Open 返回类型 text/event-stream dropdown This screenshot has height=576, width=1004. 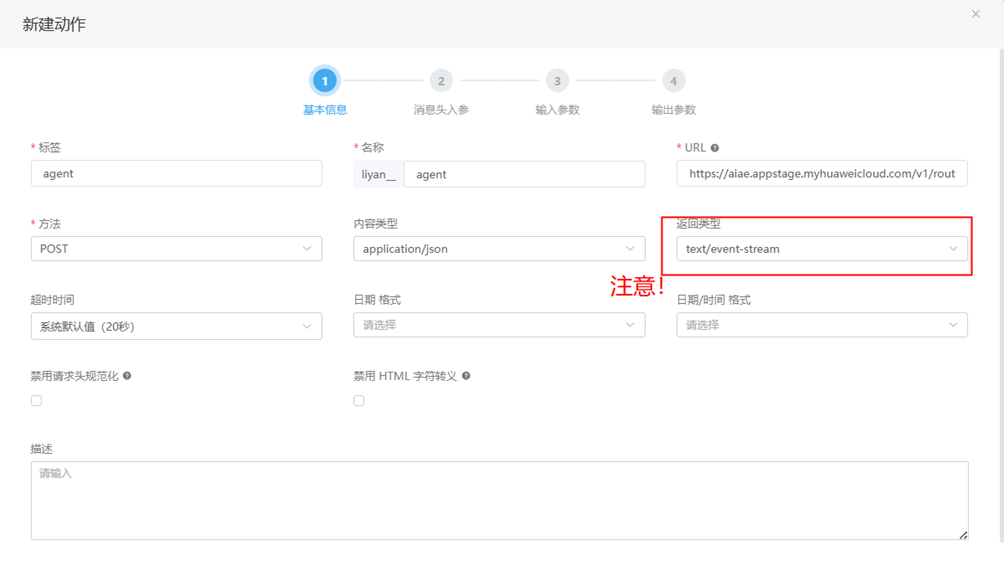(x=821, y=249)
